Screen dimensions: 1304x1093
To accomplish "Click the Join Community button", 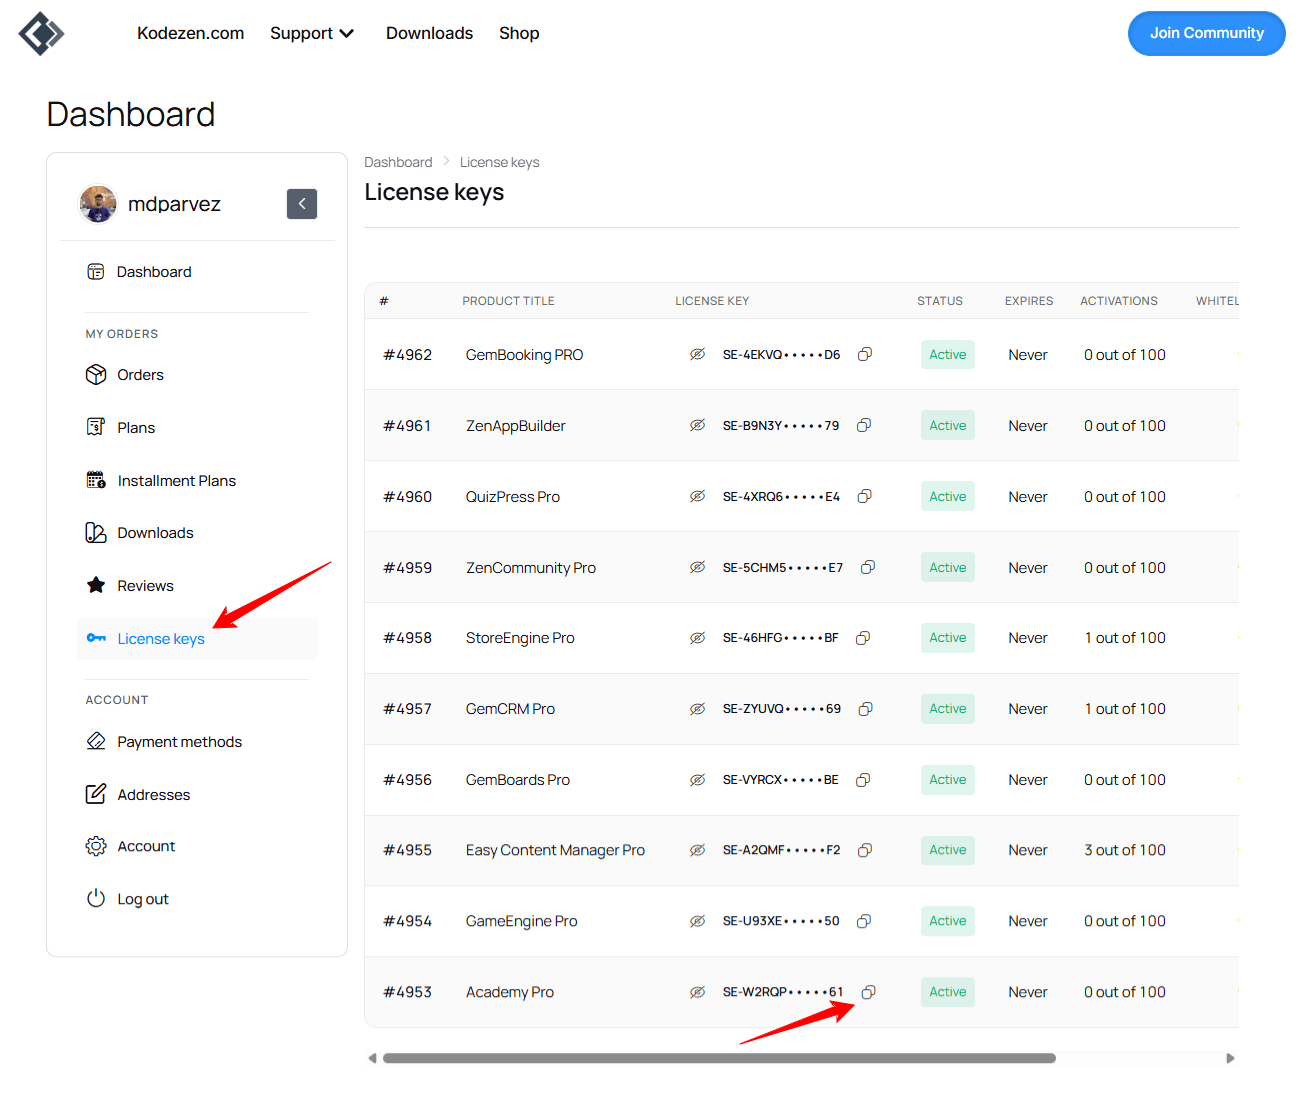I will (x=1206, y=33).
